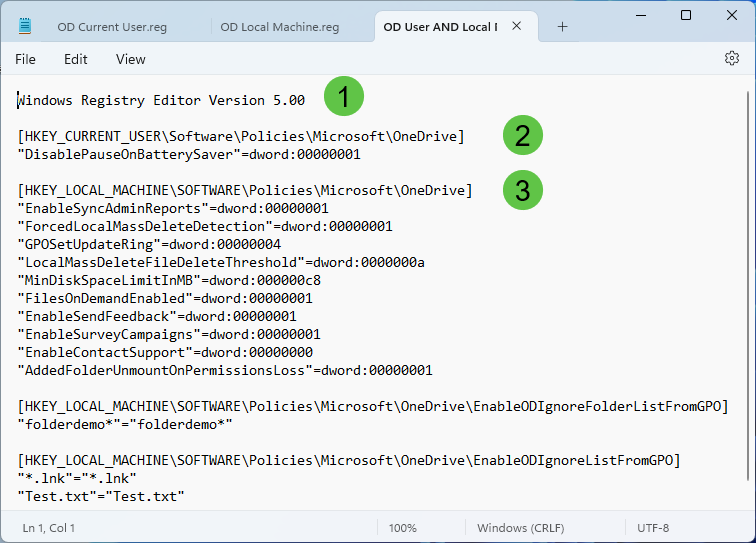Place cursor on the DisablePauseOnBatterySaver line

click(189, 155)
